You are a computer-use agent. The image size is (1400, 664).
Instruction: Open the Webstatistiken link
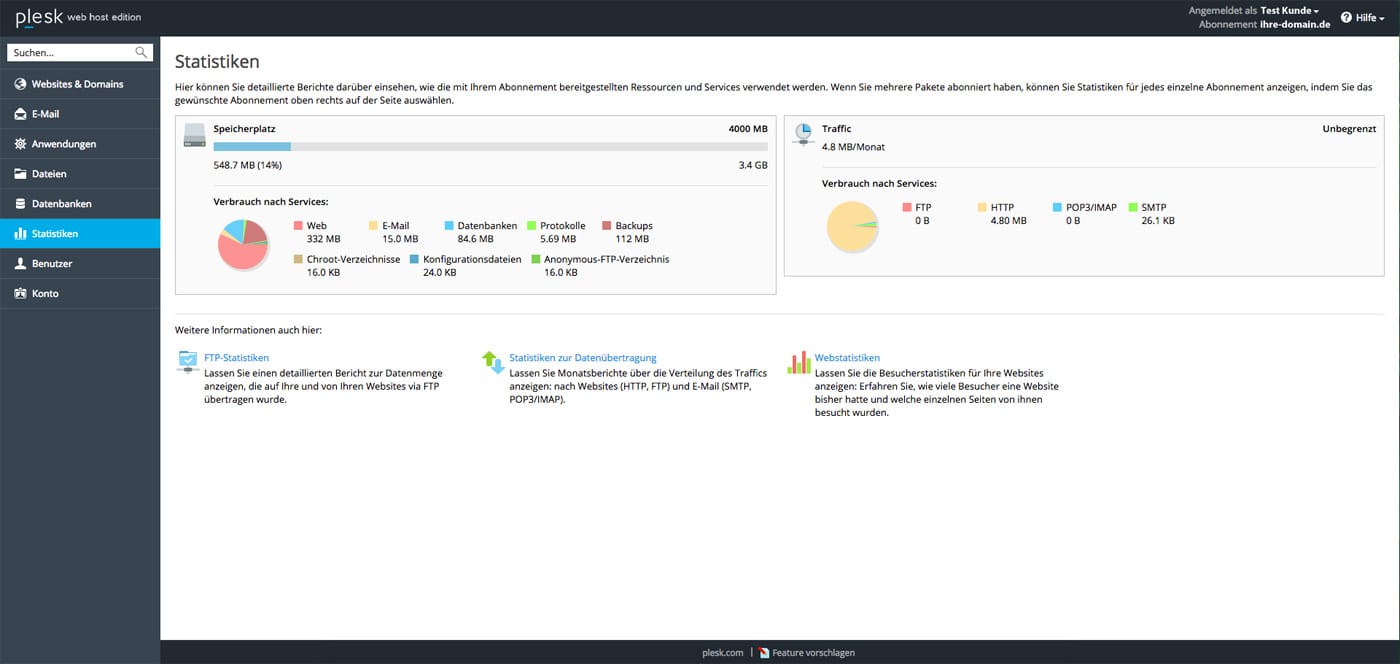[x=847, y=358]
